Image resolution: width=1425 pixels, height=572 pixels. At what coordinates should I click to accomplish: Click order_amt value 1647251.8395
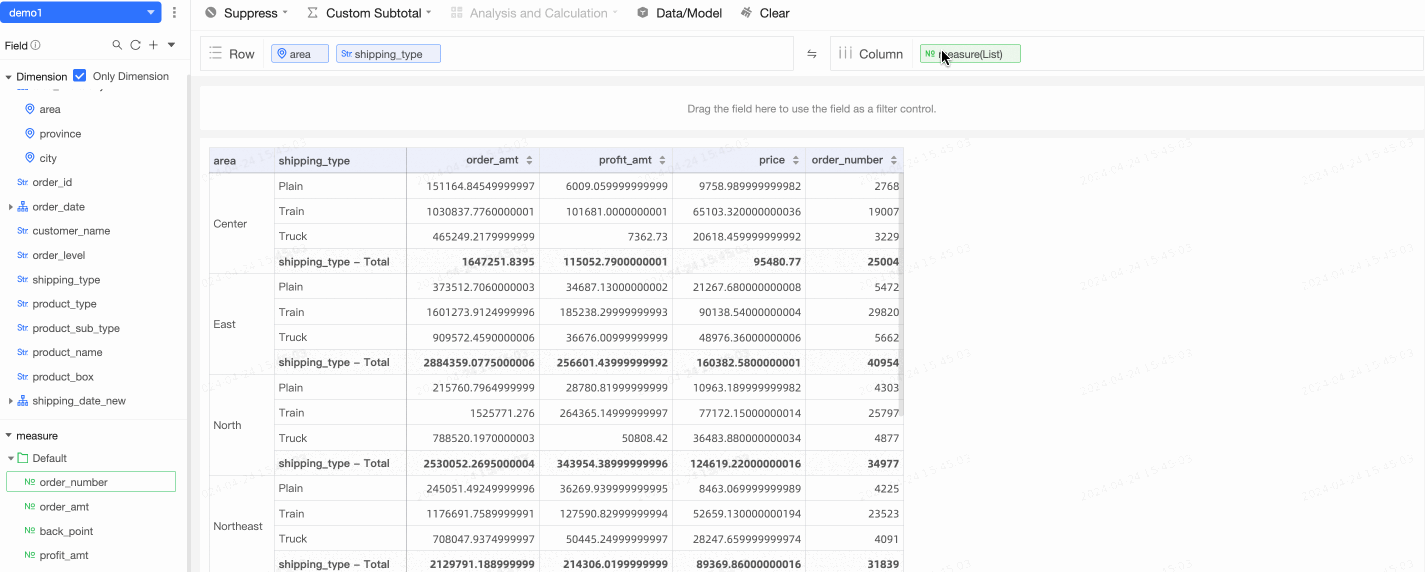473,261
